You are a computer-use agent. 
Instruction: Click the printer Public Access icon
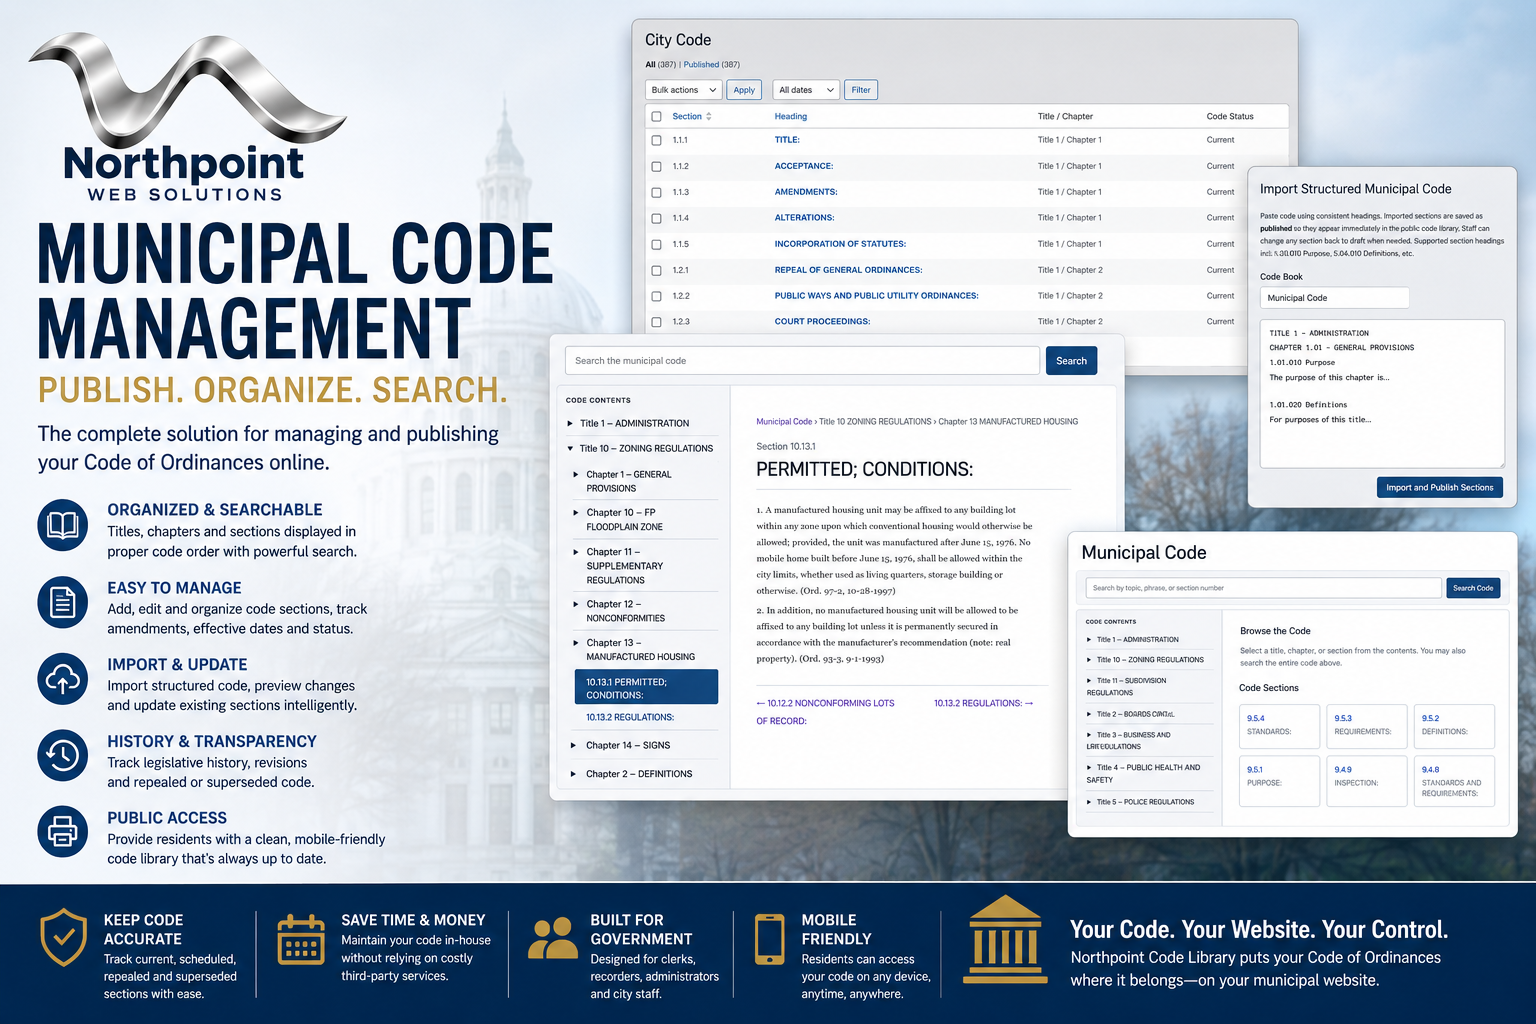coord(63,831)
